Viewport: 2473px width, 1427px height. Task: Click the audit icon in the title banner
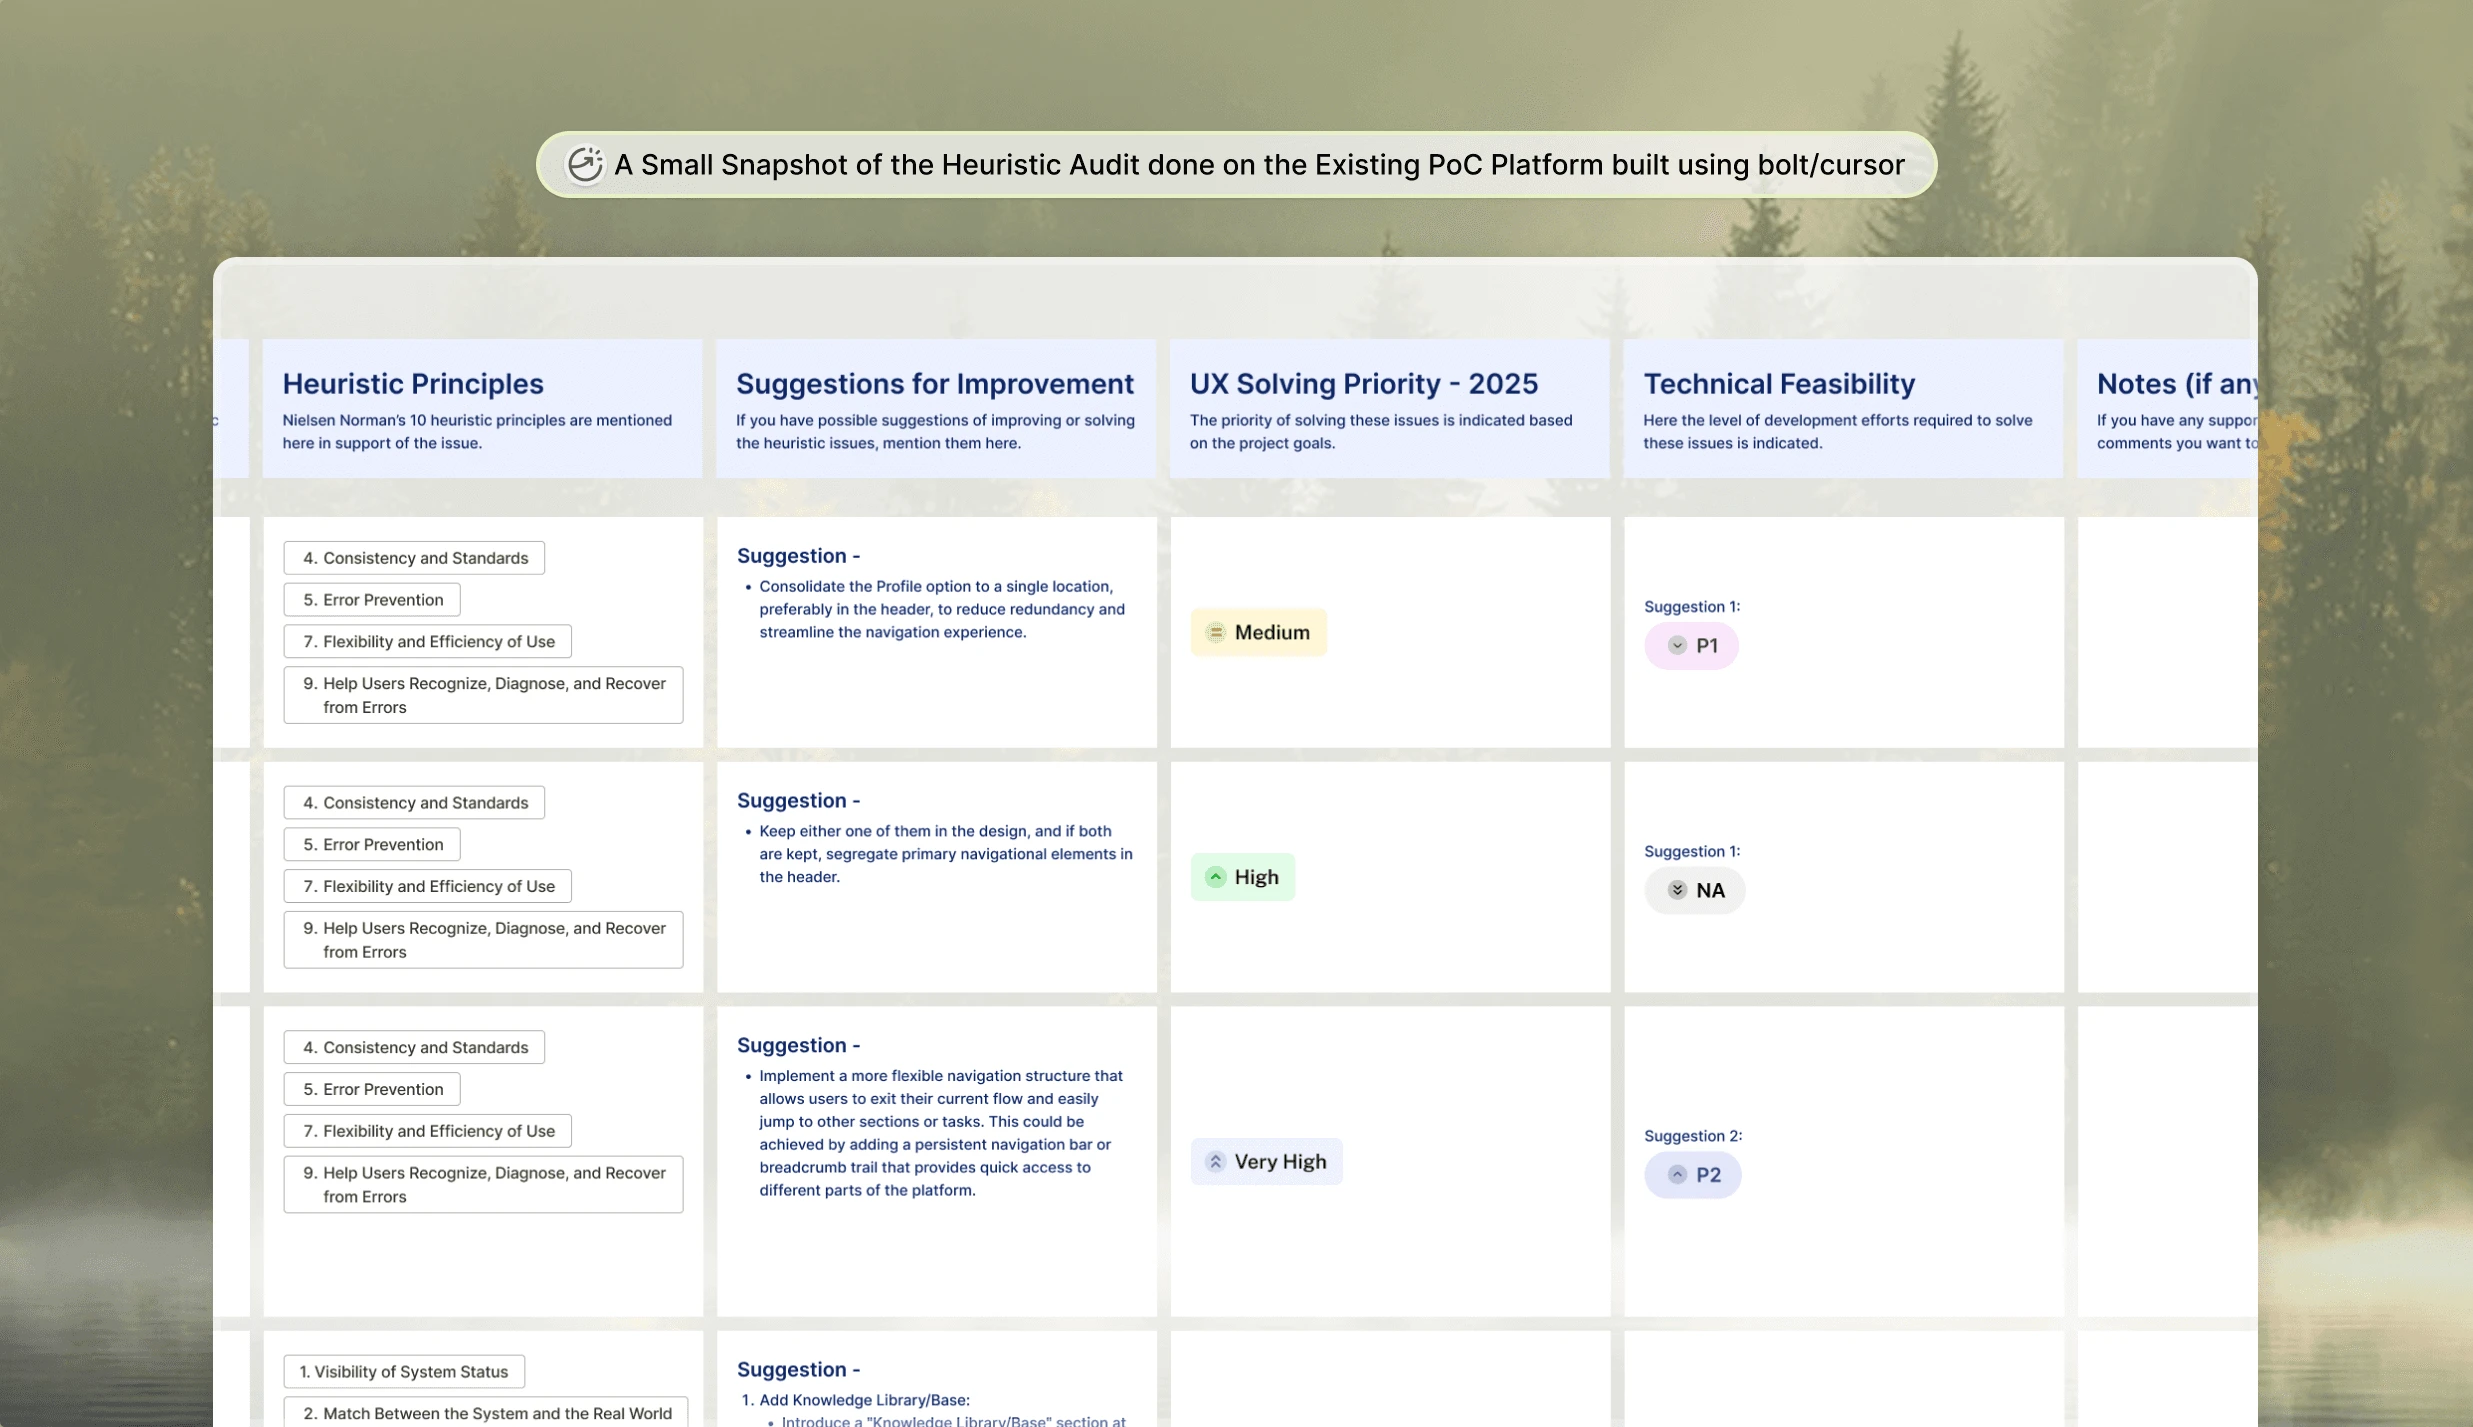pyautogui.click(x=585, y=165)
